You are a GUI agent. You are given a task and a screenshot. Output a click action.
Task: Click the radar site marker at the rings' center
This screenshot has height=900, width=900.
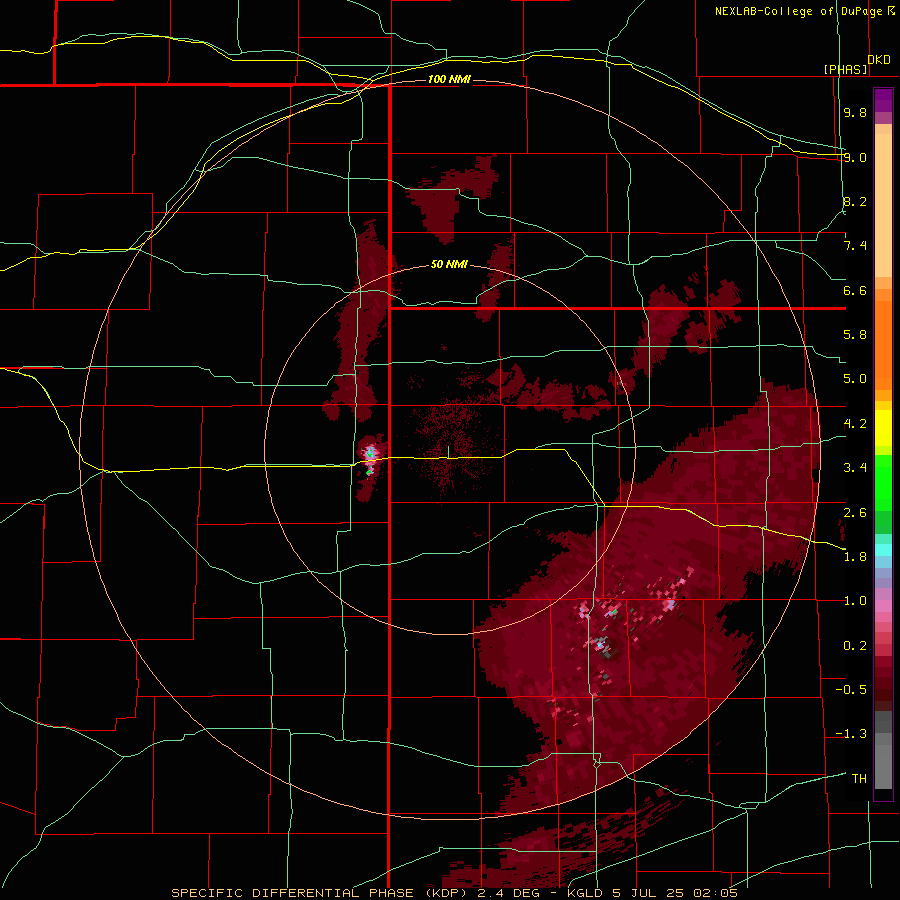coord(449,452)
